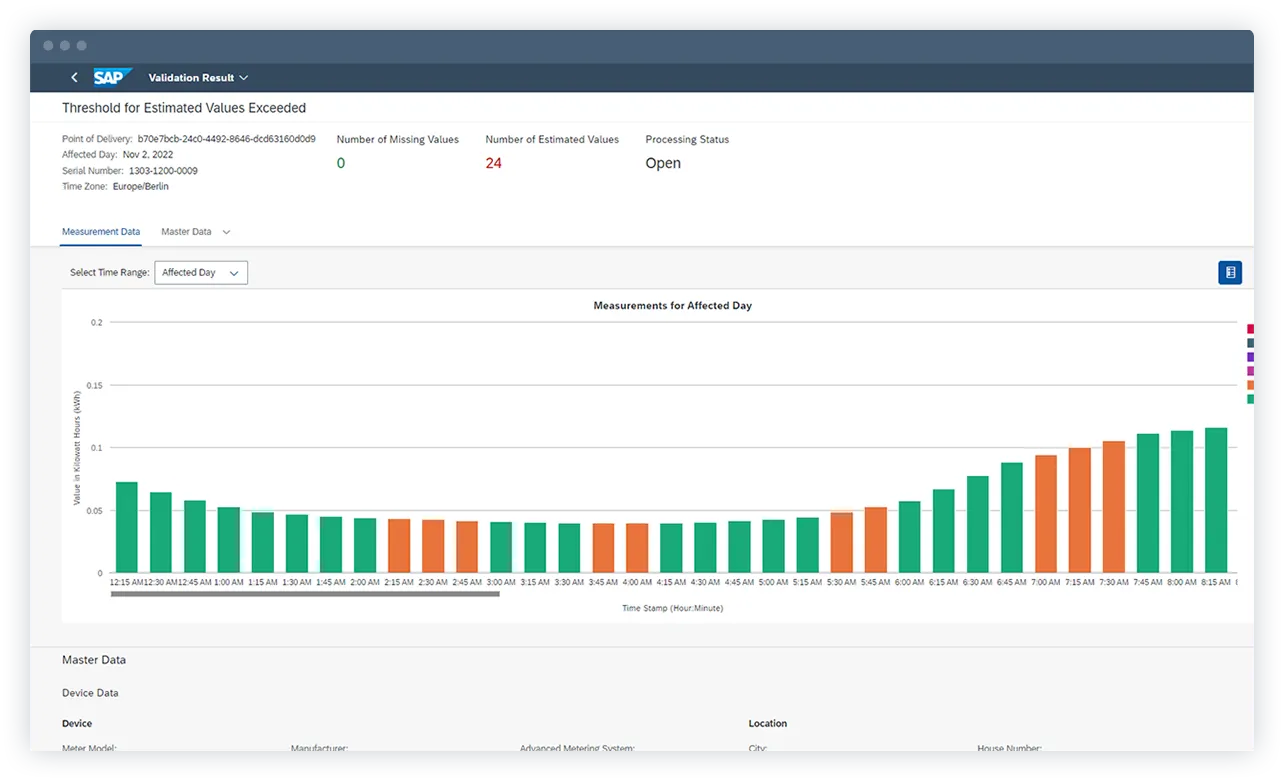Open the Validation Result title dropdown
This screenshot has width=1284, height=780.
point(243,77)
